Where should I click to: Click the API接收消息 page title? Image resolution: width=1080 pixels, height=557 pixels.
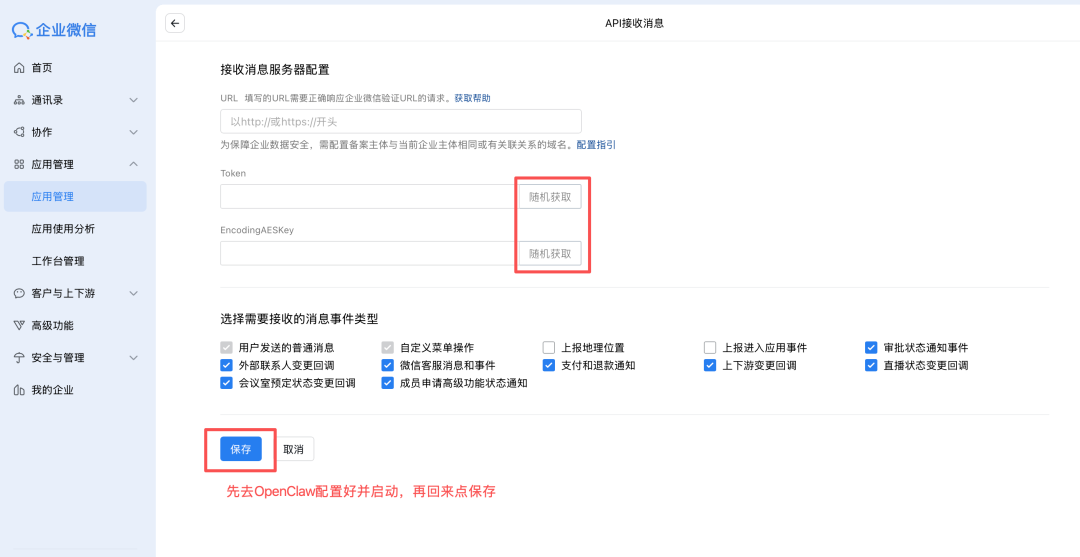(634, 23)
